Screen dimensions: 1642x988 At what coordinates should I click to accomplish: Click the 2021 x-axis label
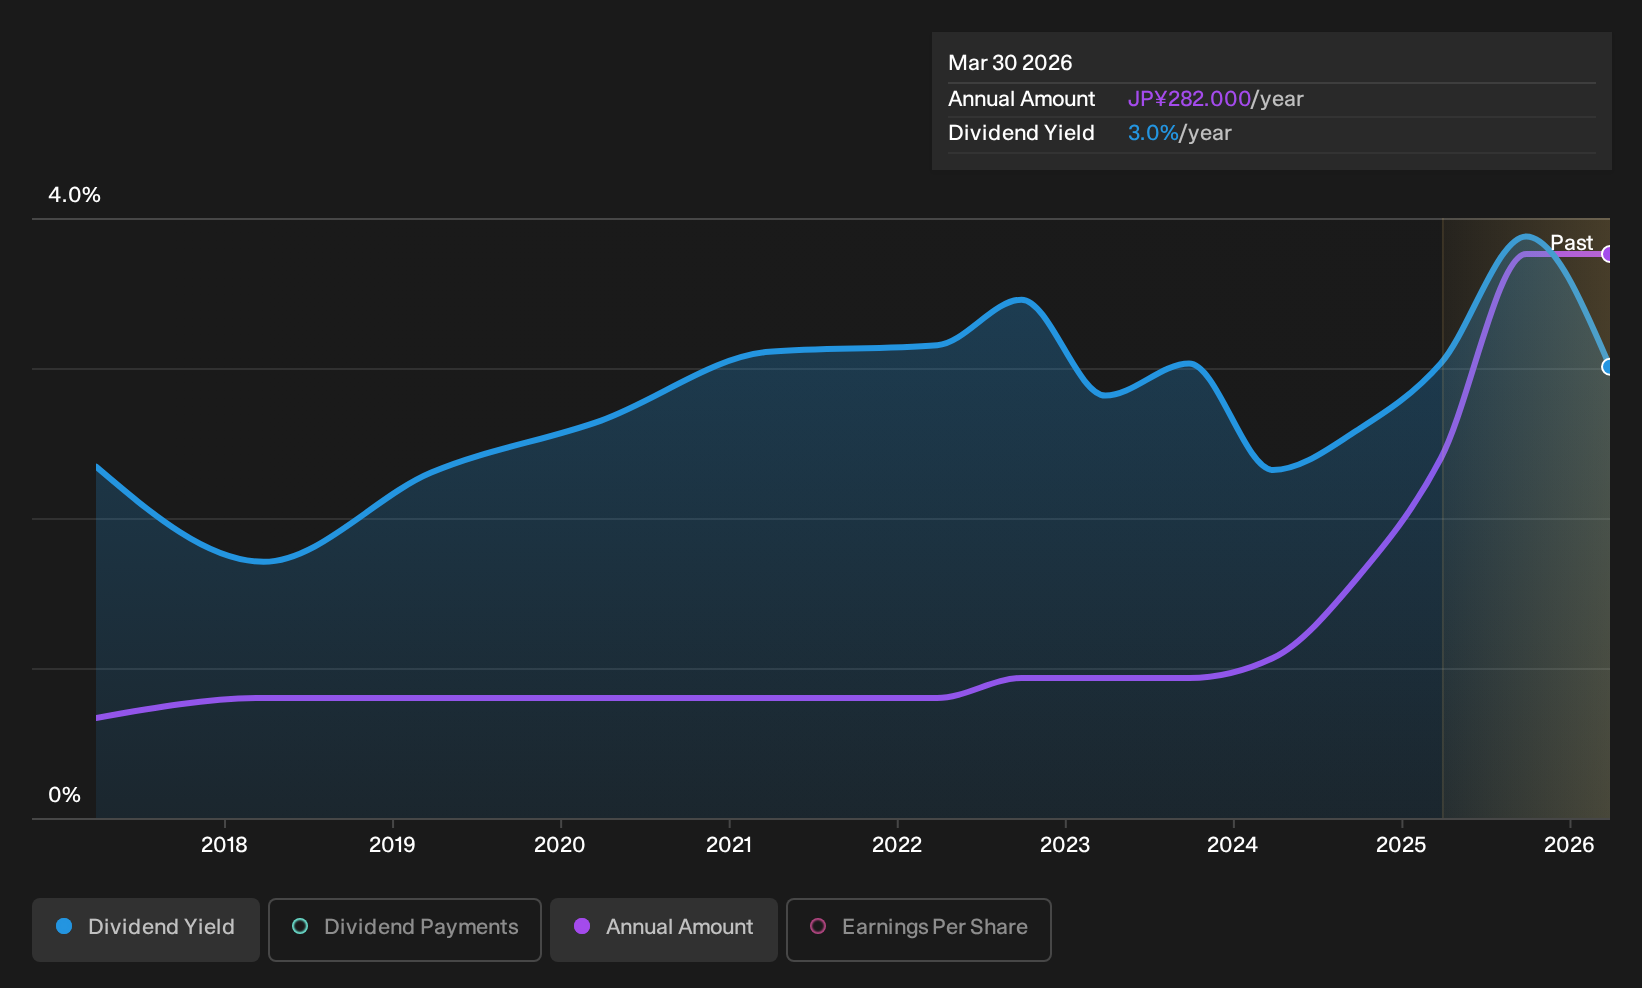tap(729, 845)
